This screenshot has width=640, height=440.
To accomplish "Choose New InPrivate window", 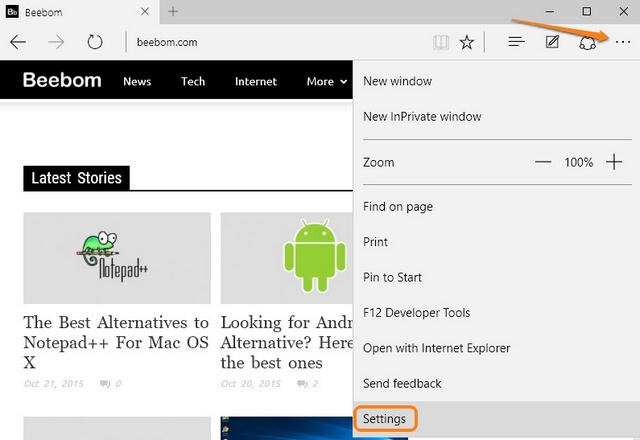I will [422, 116].
